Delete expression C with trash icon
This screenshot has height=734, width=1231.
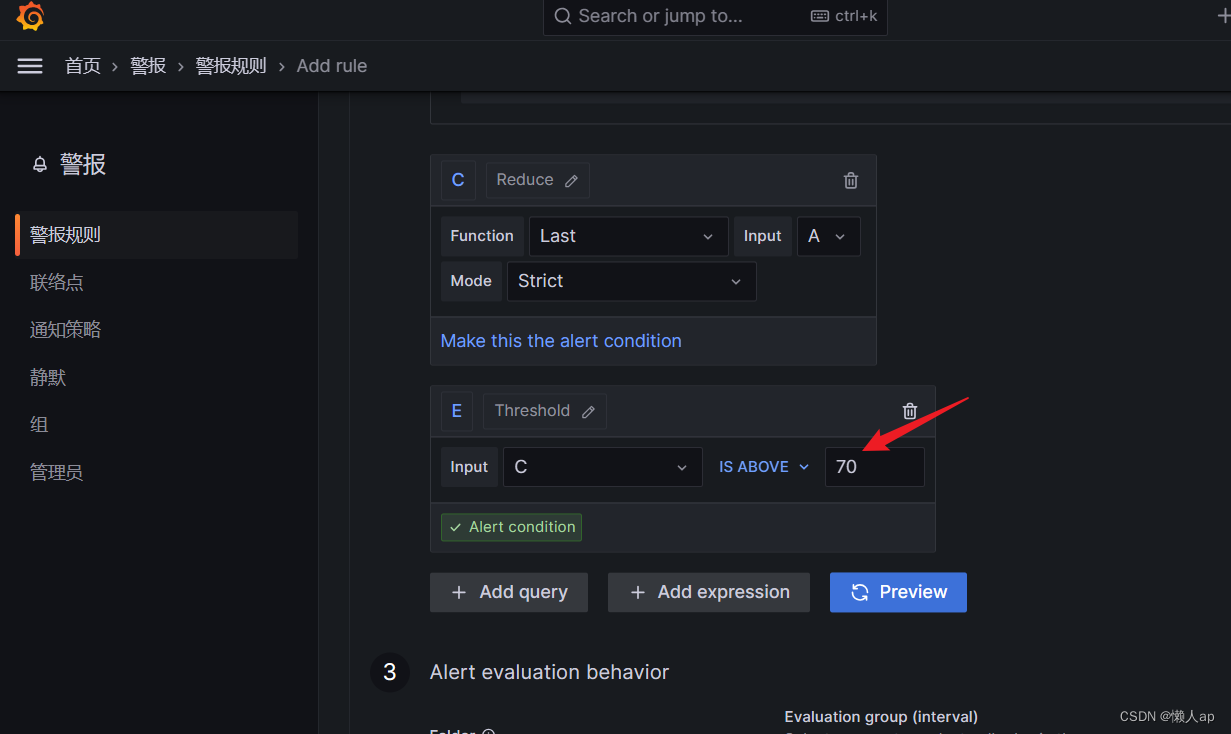tap(851, 181)
